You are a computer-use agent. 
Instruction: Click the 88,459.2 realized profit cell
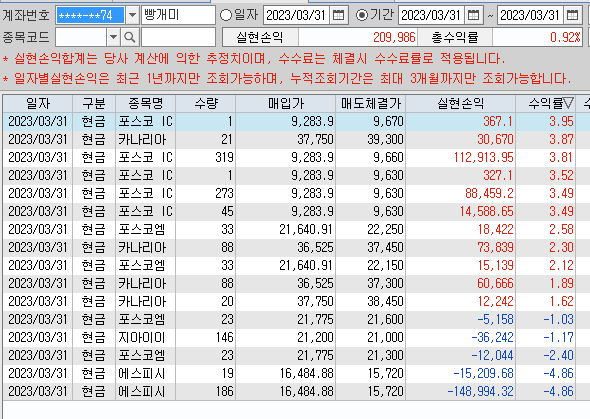click(461, 194)
